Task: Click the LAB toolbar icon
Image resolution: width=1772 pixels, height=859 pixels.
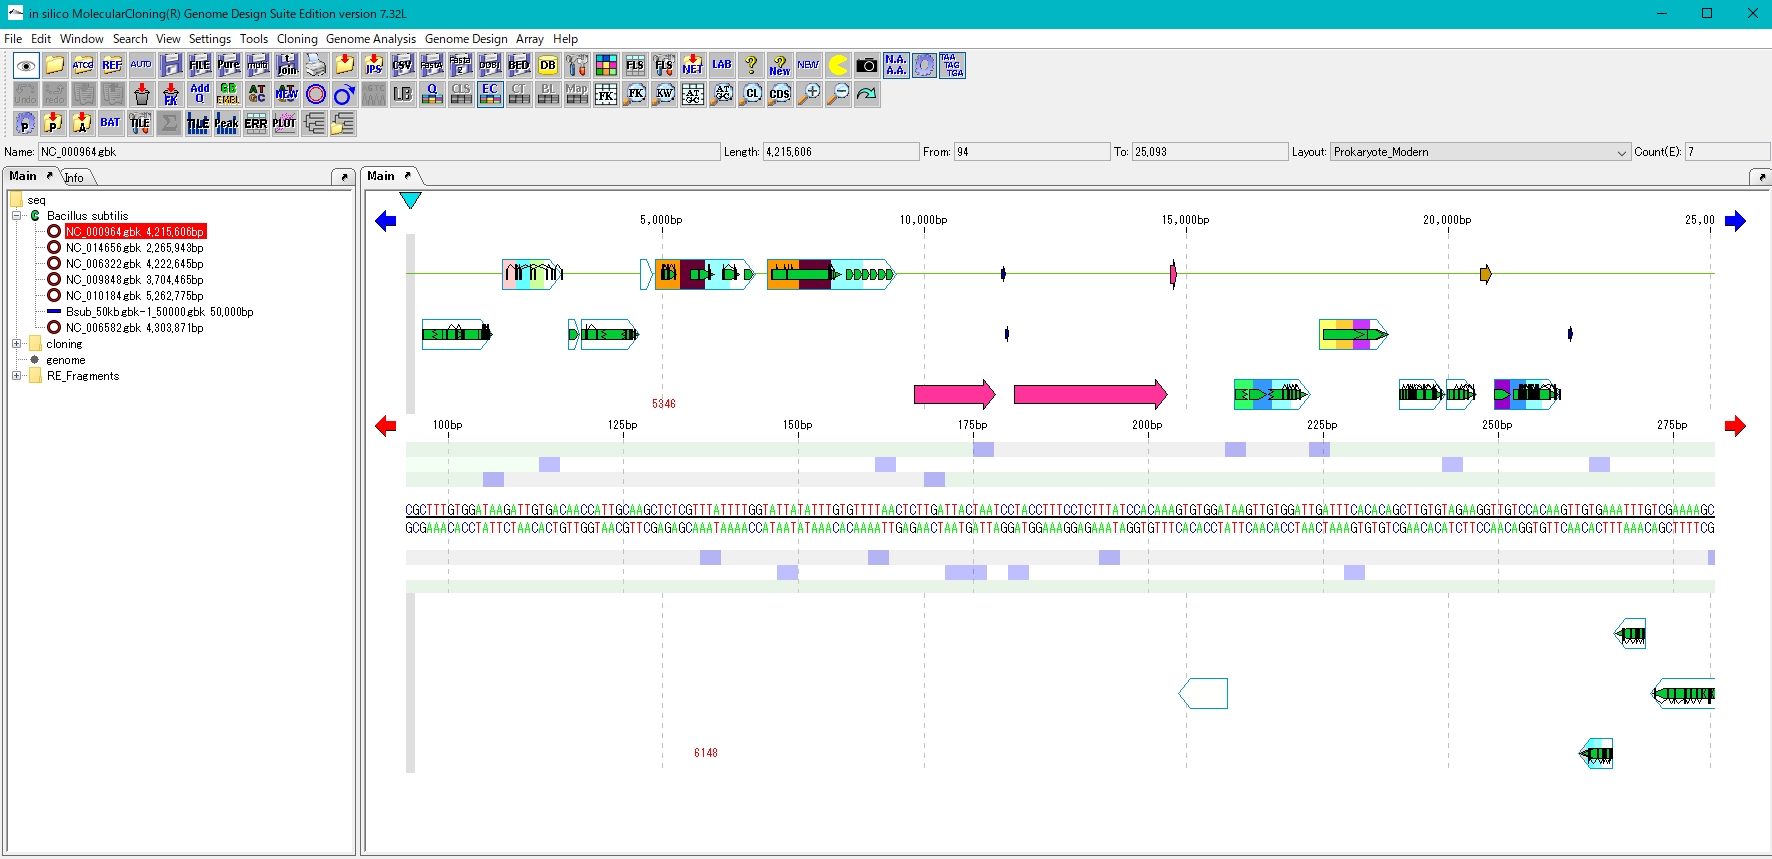Action: point(721,66)
